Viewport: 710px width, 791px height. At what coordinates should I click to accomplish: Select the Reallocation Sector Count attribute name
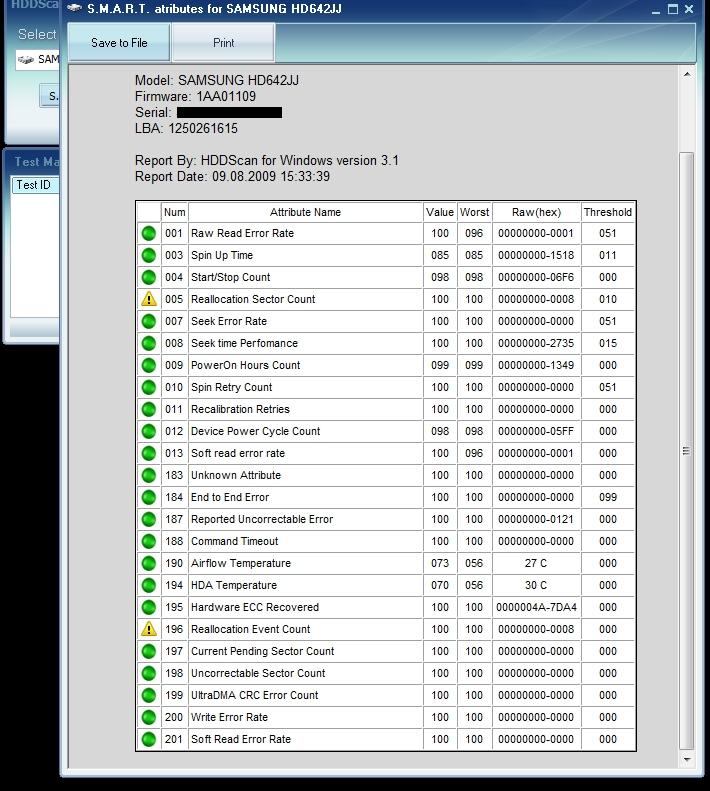(253, 299)
